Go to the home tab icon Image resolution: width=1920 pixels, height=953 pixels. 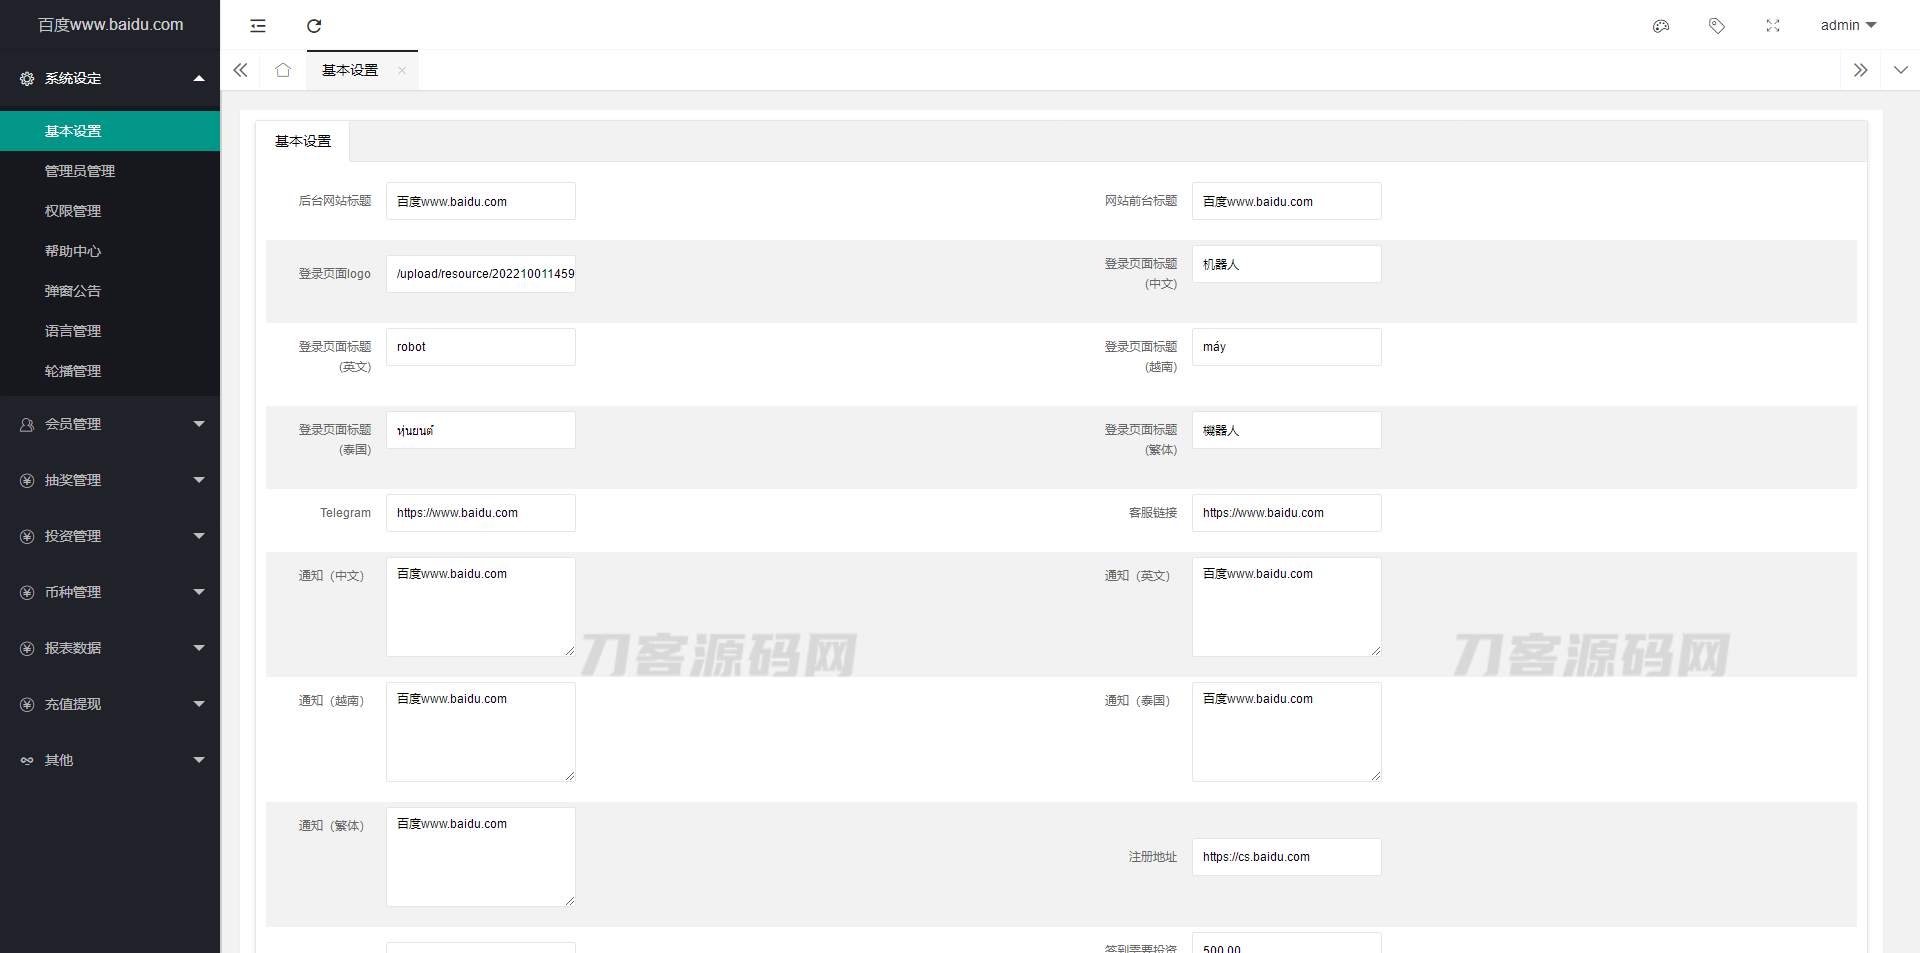tap(283, 70)
